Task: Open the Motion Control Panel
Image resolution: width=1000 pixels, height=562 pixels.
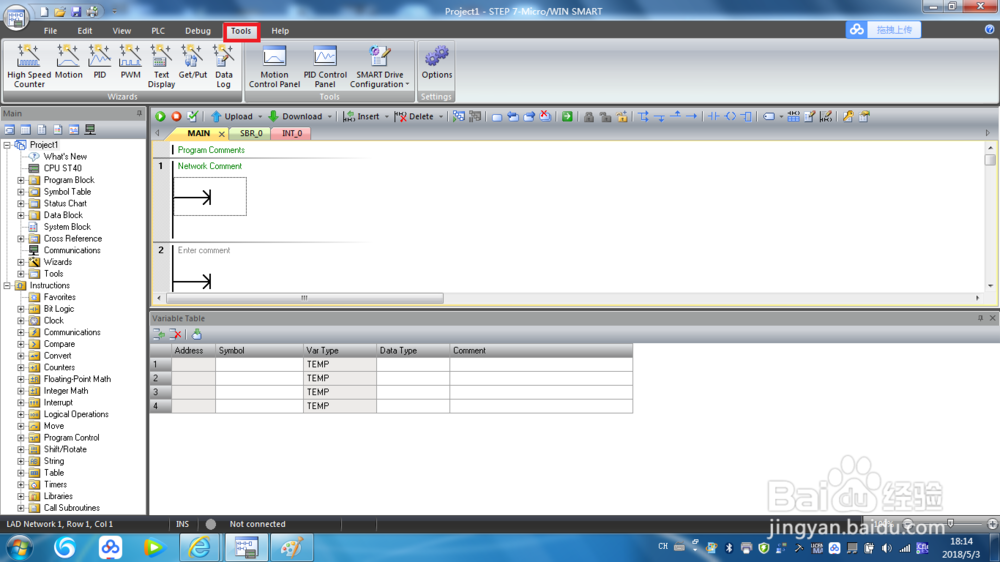Action: [x=274, y=66]
